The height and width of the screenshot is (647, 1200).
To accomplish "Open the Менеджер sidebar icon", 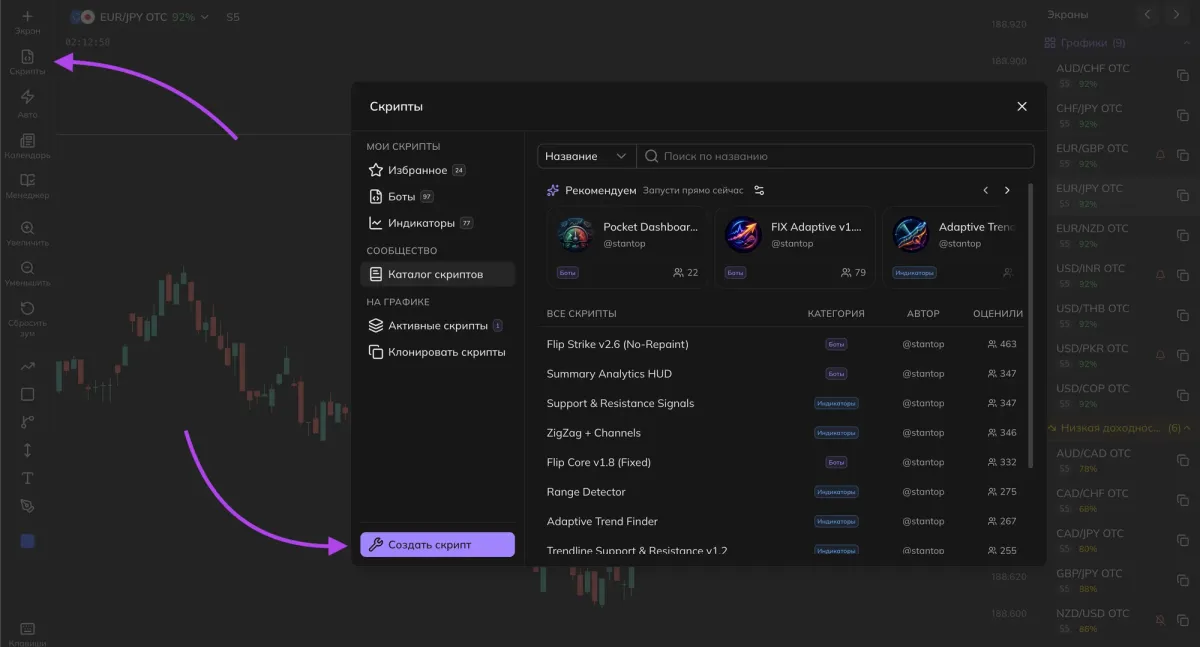I will click(27, 186).
